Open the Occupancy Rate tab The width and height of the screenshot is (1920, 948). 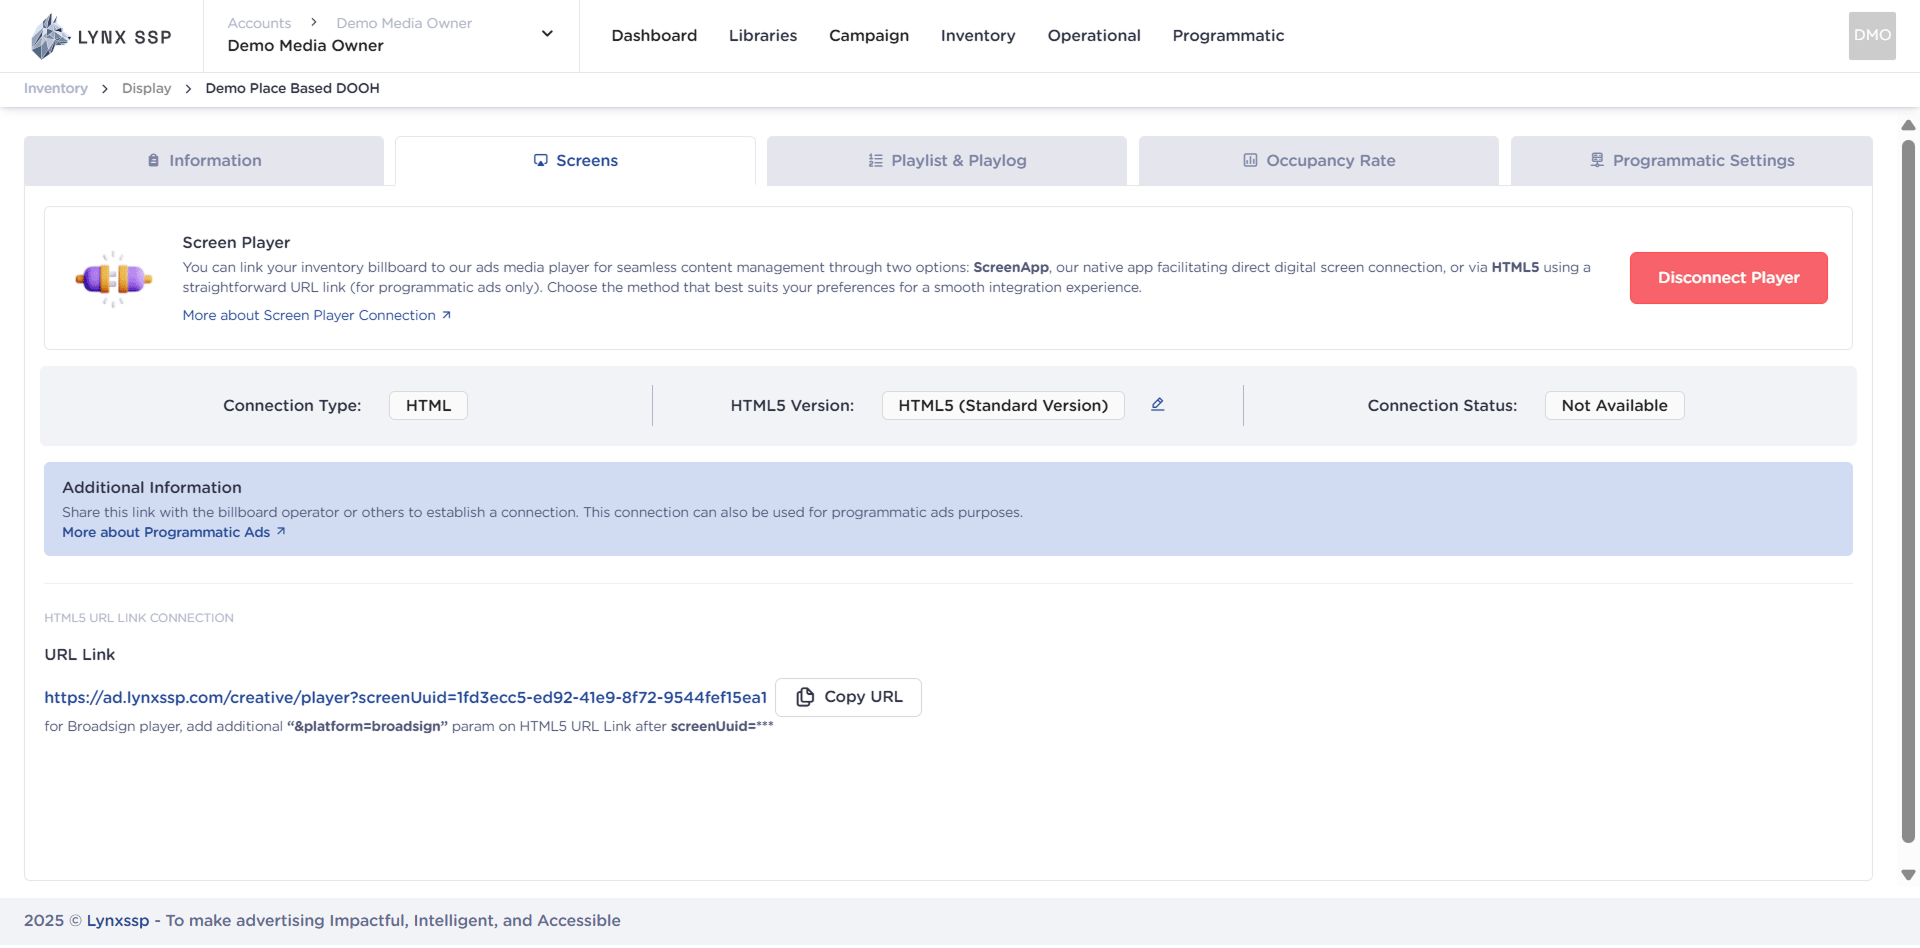1319,161
